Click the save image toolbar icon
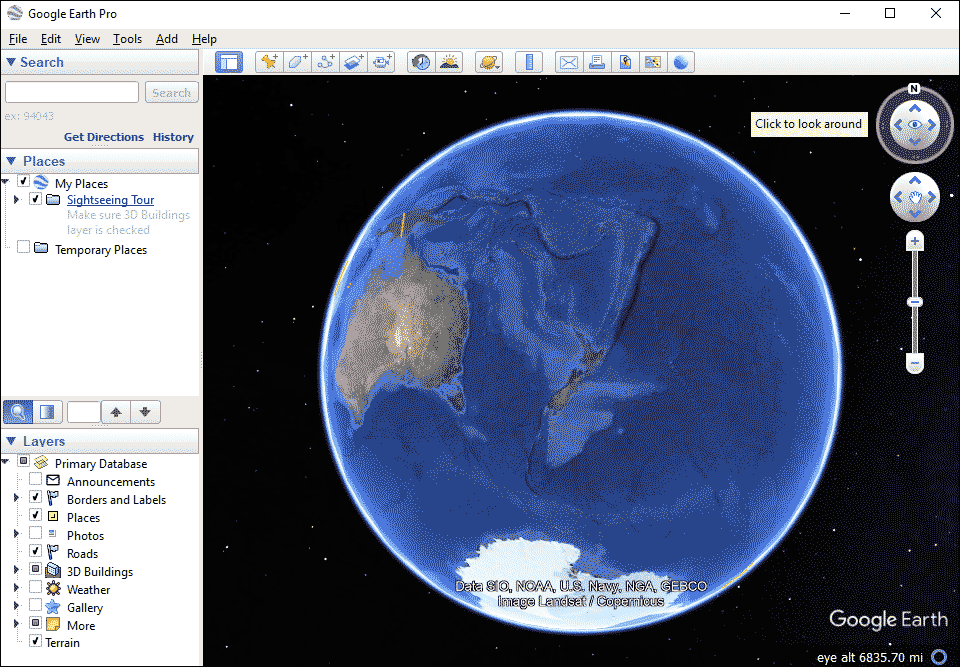Viewport: 960px width, 667px height. [625, 62]
